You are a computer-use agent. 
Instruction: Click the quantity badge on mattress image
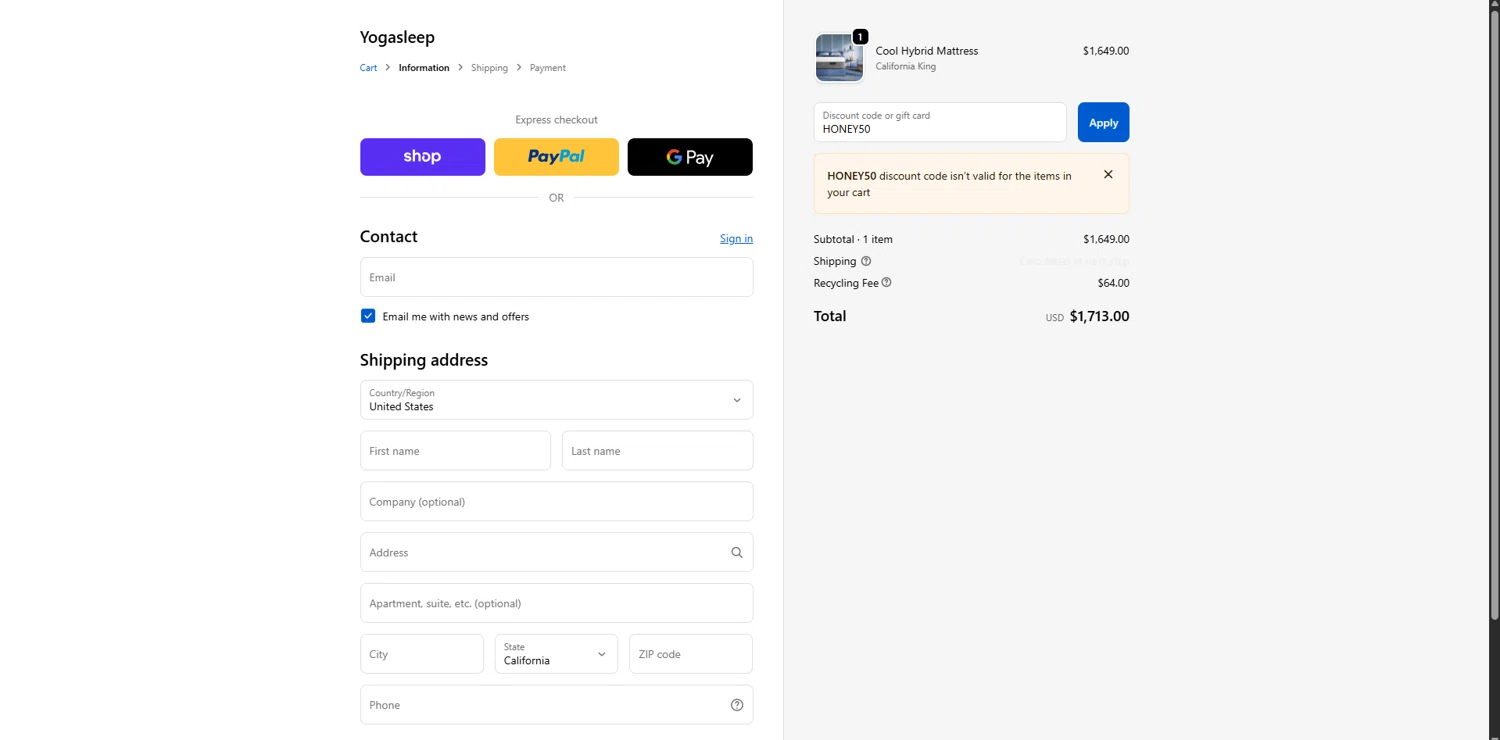click(x=860, y=37)
